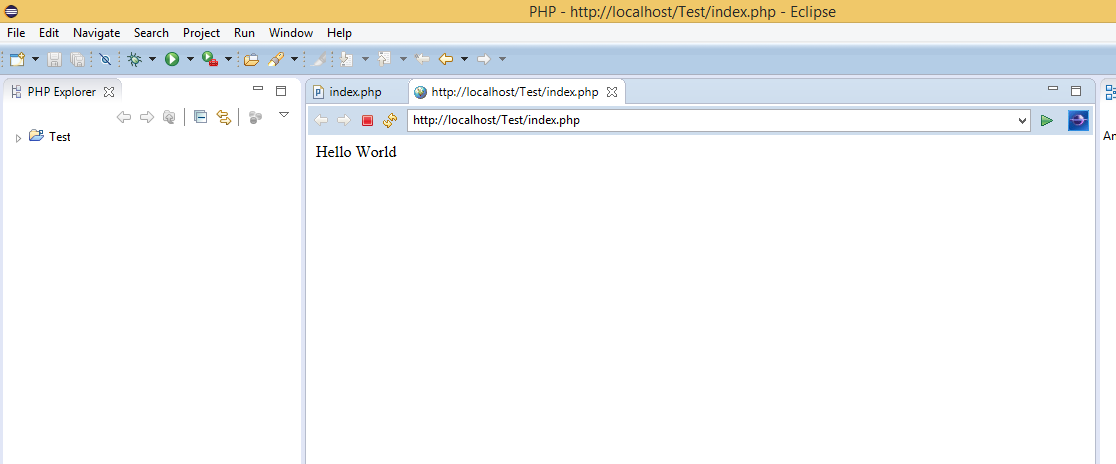Click browser Back arrow
Viewport: 1116px width, 464px height.
[x=321, y=121]
